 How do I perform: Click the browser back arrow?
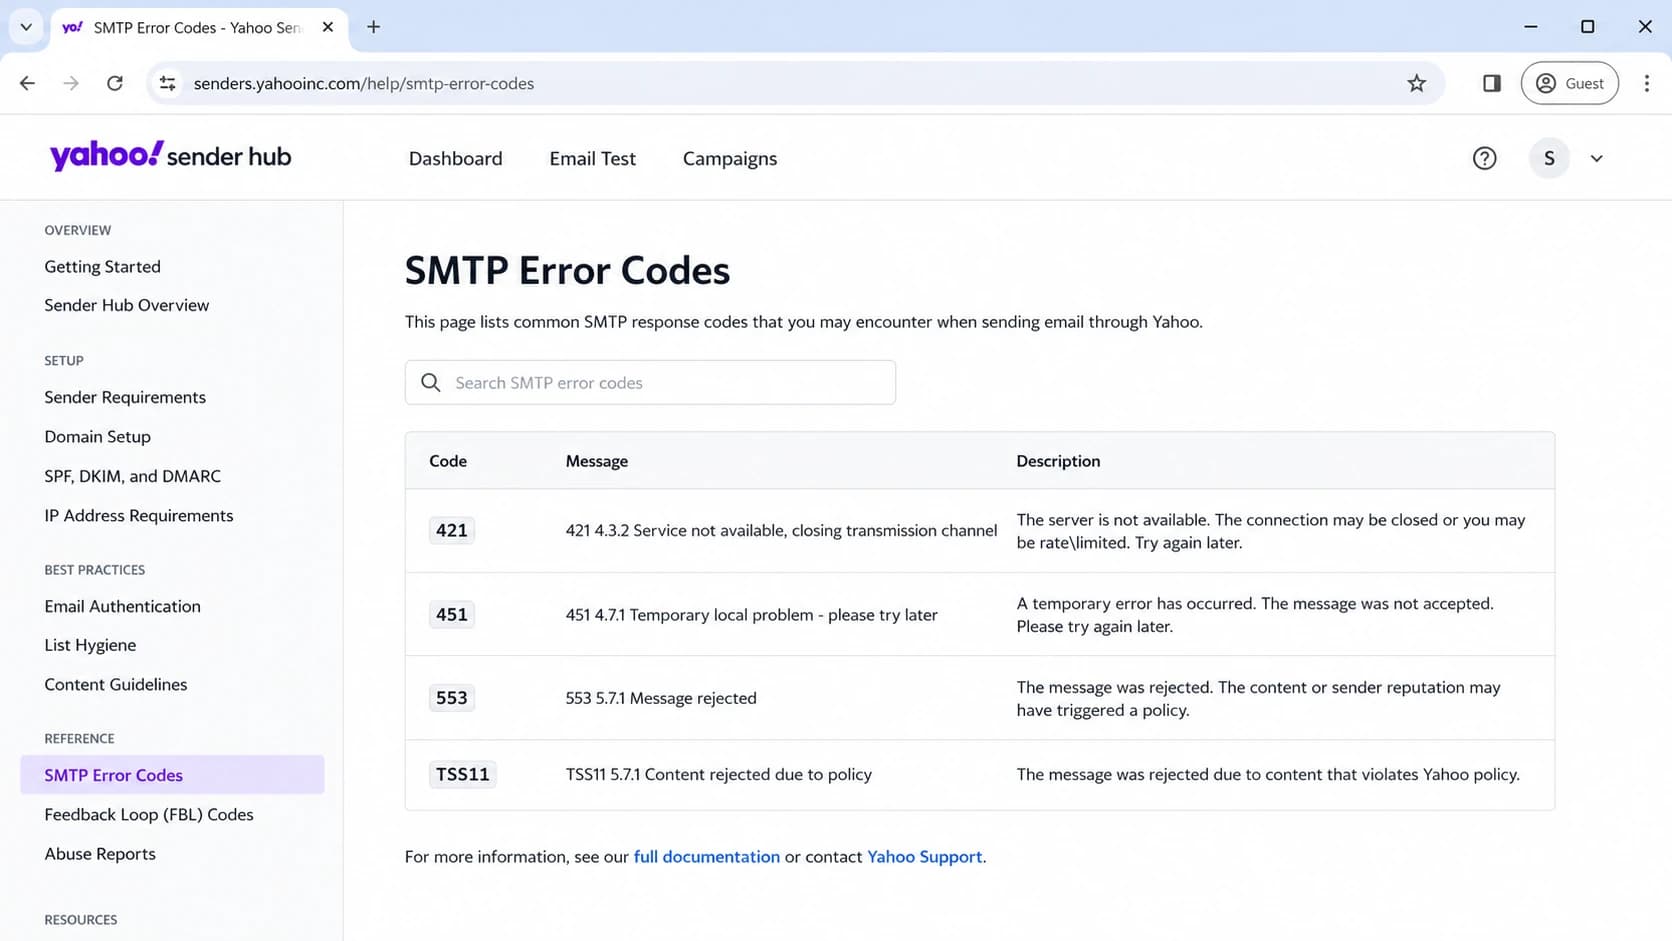click(x=27, y=83)
